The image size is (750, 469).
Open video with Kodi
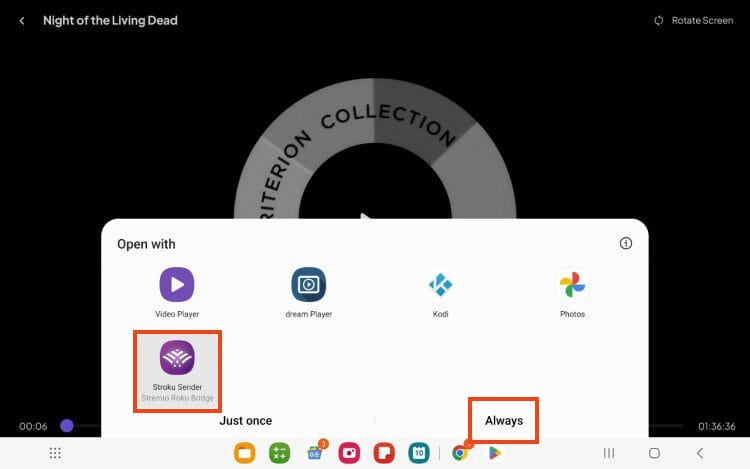point(440,285)
